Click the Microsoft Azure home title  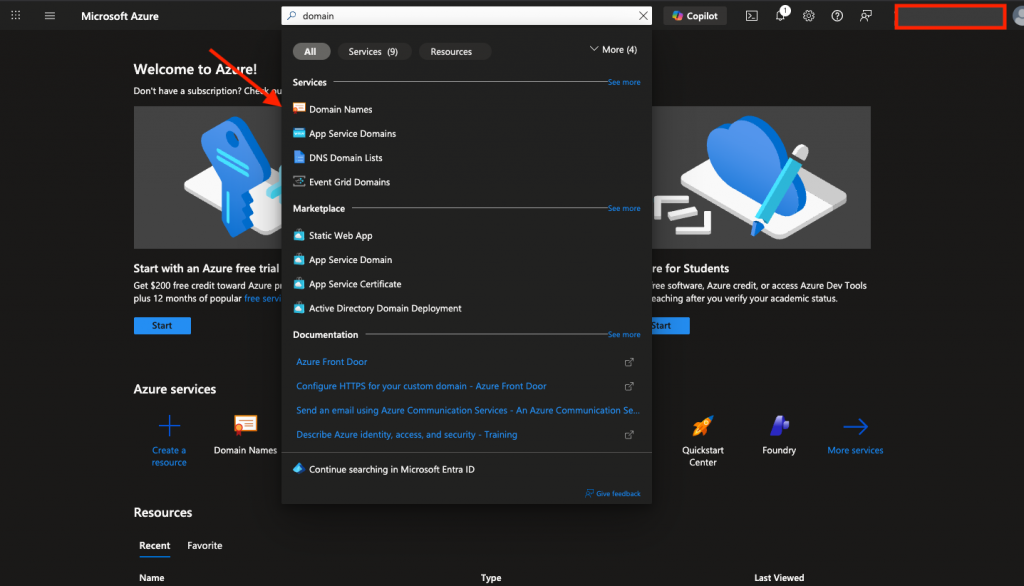120,16
